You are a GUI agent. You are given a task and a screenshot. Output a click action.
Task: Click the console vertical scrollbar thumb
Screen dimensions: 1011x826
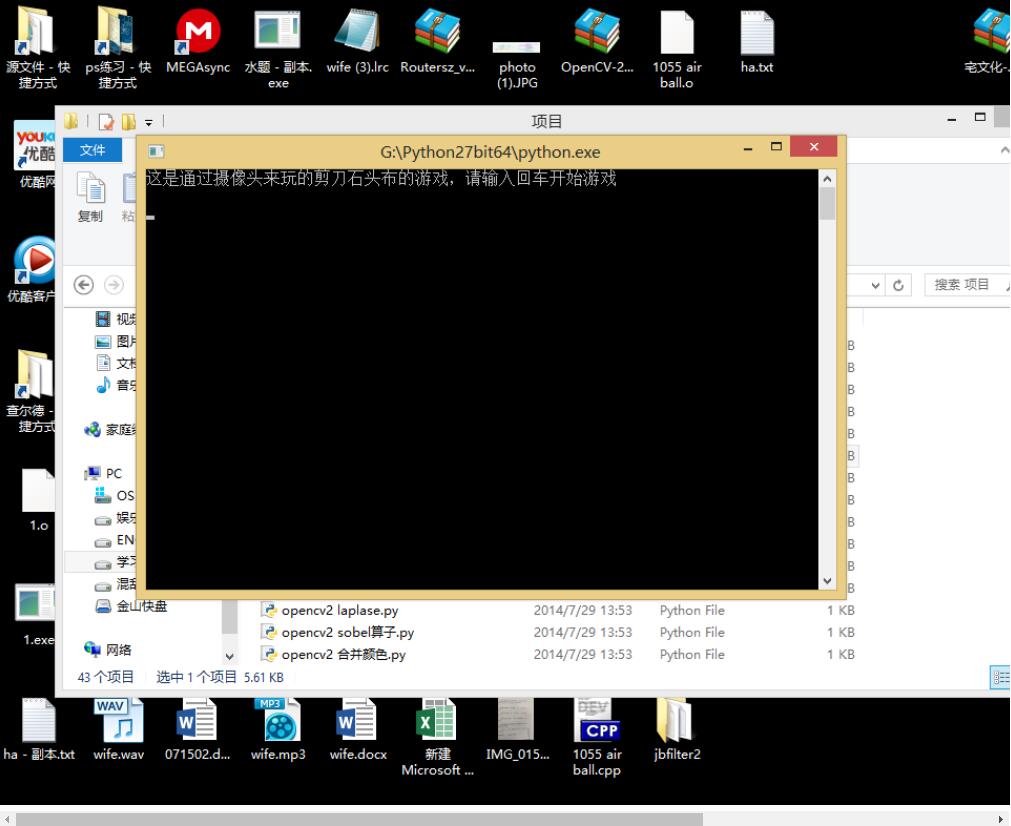[x=827, y=204]
